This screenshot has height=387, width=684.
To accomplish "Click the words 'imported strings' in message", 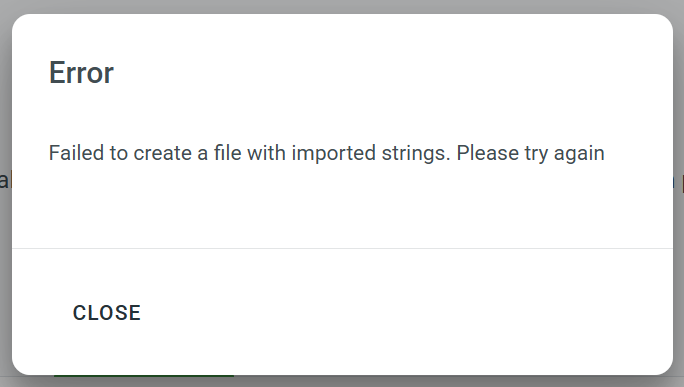I will pyautogui.click(x=370, y=153).
